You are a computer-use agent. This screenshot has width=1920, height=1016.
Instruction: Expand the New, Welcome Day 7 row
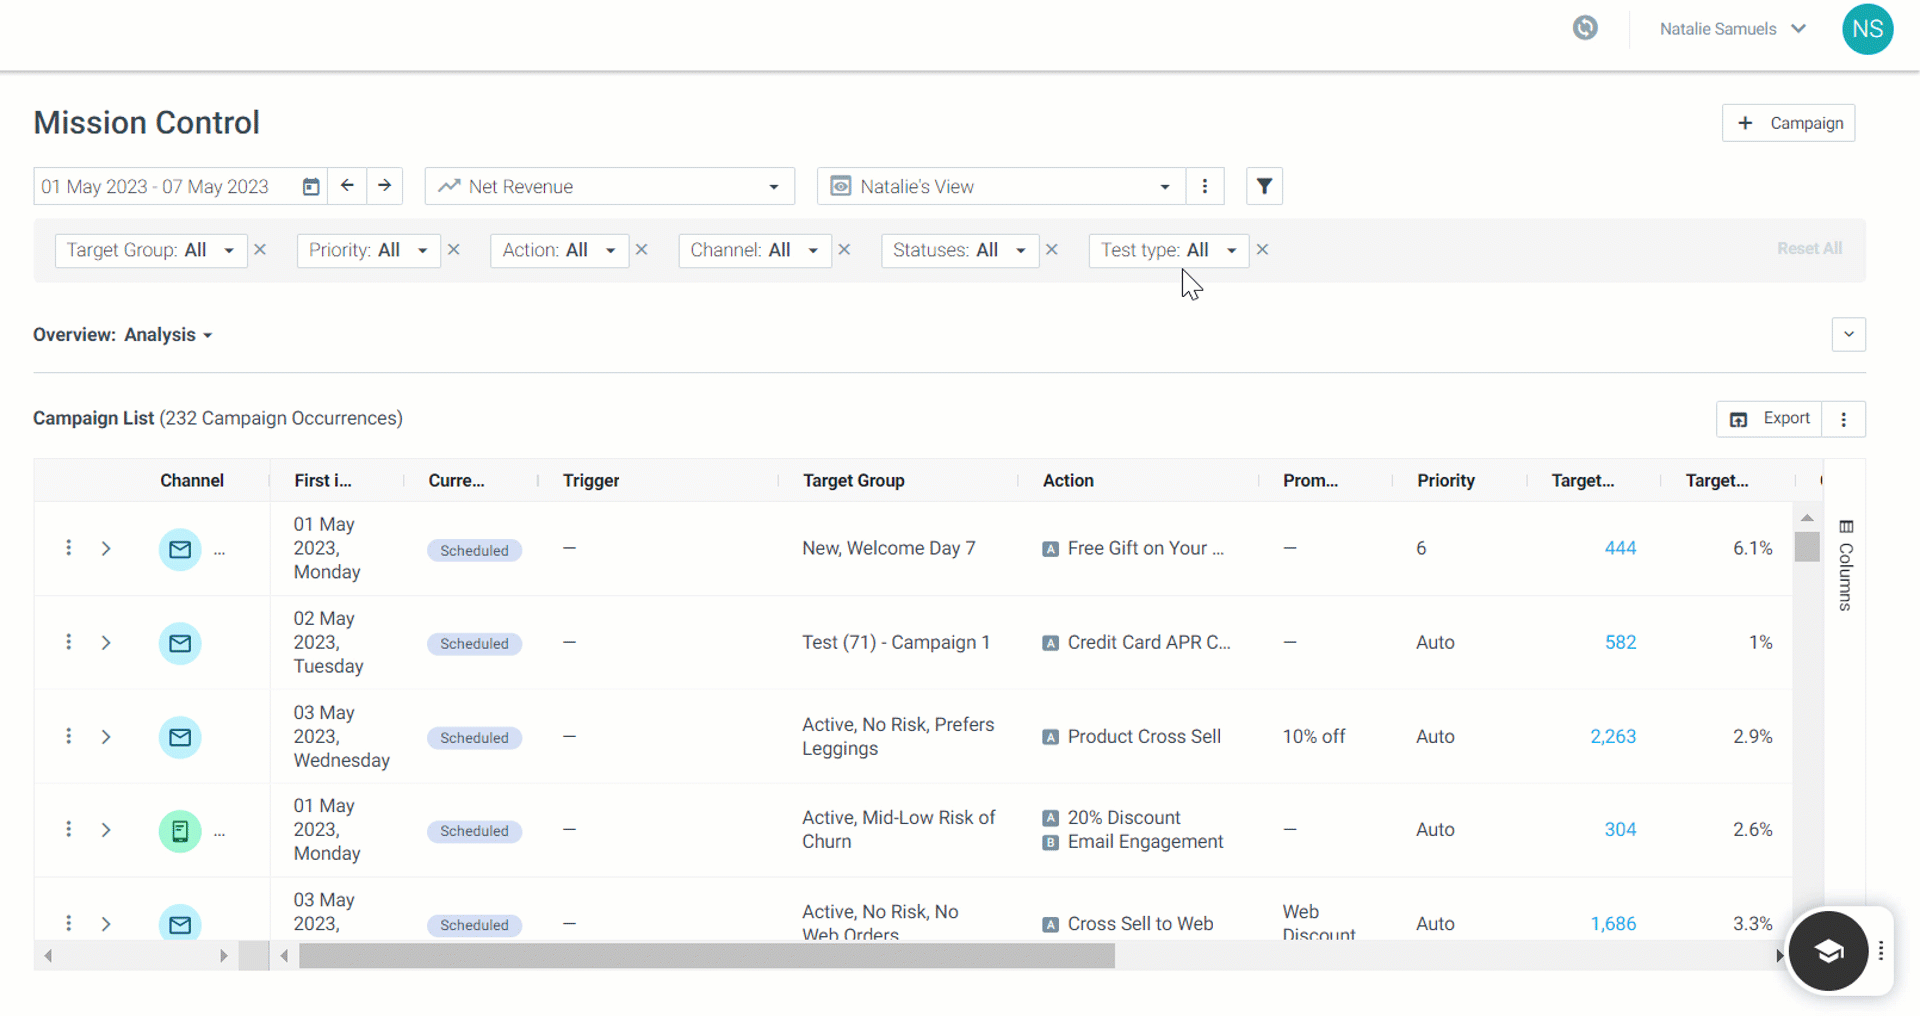[106, 549]
